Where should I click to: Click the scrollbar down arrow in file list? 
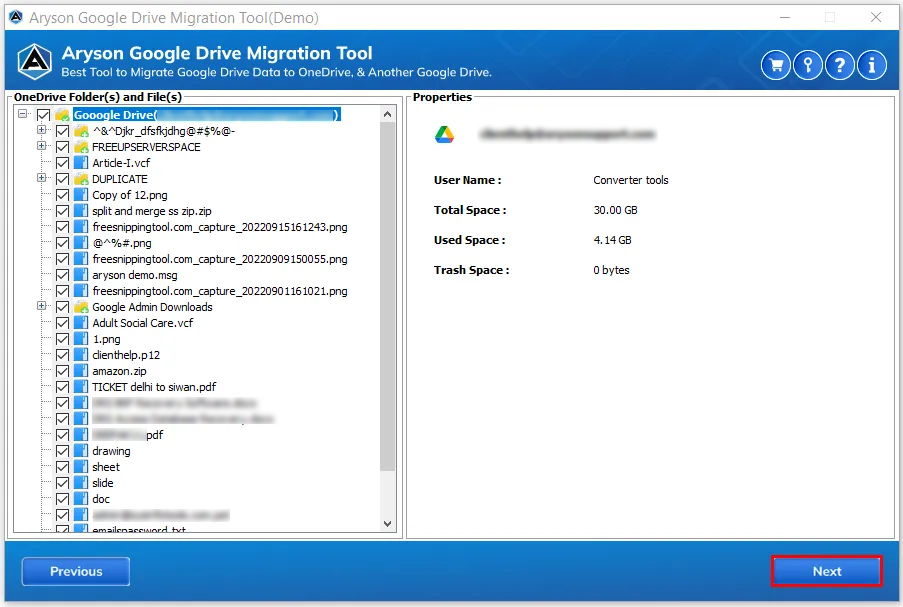tap(388, 523)
